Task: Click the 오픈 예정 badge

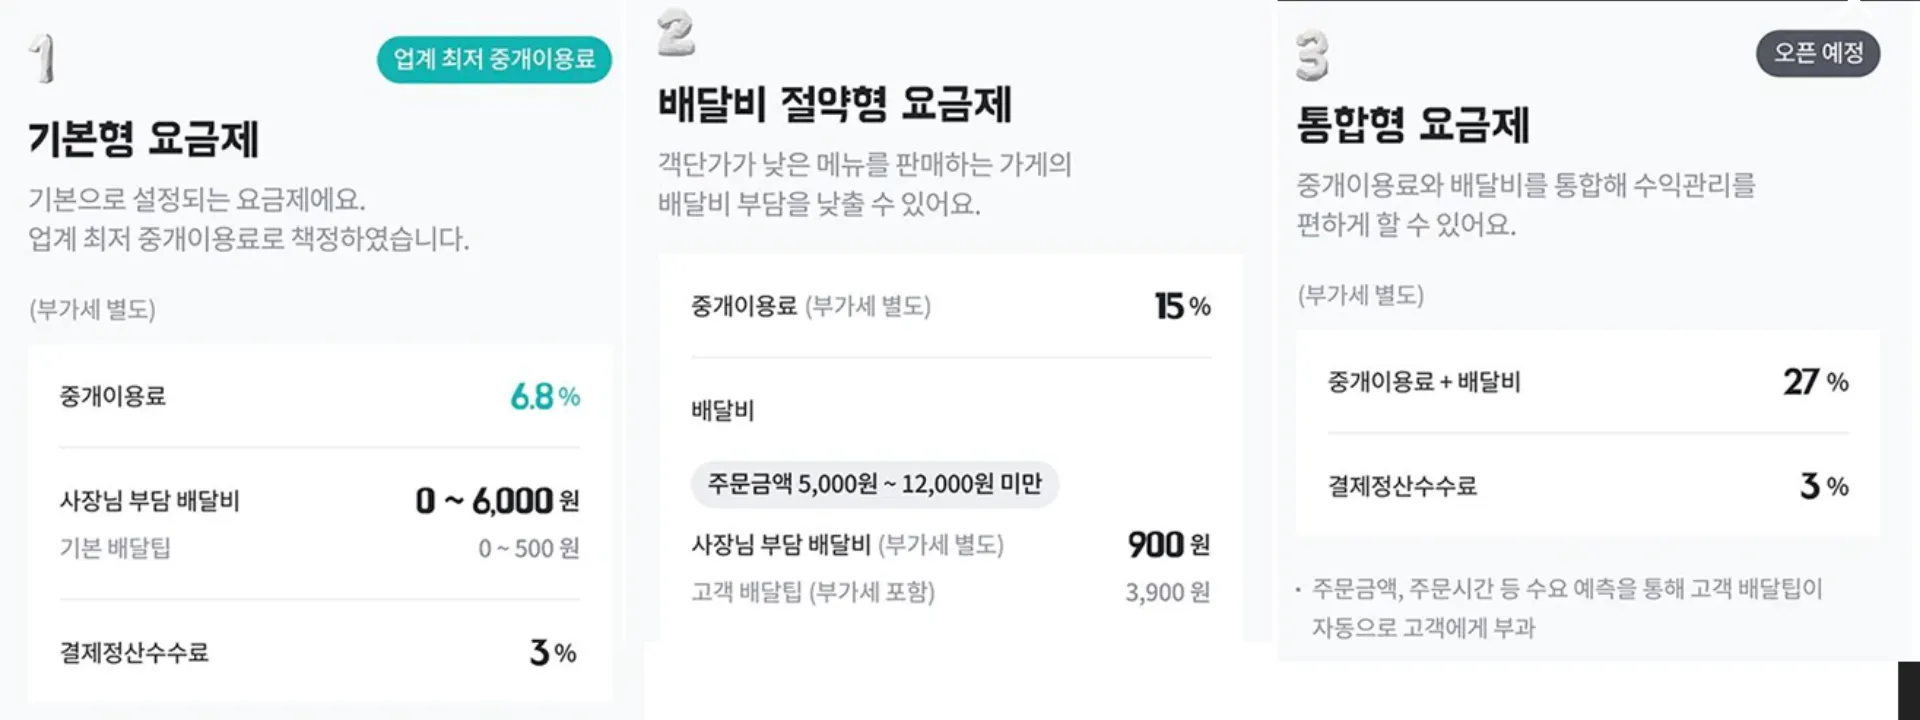Action: [1817, 53]
